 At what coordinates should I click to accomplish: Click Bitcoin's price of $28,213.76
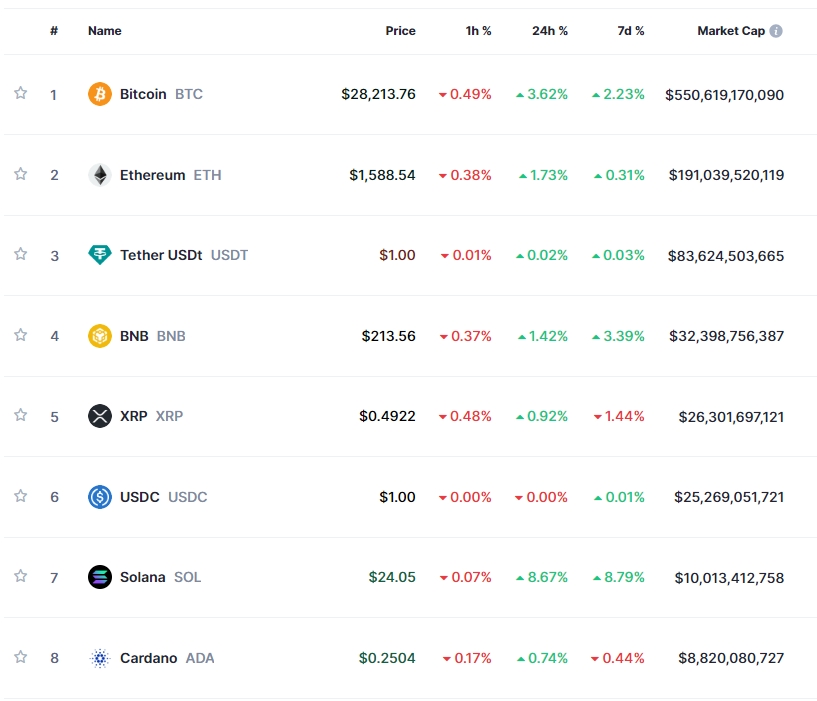click(378, 94)
